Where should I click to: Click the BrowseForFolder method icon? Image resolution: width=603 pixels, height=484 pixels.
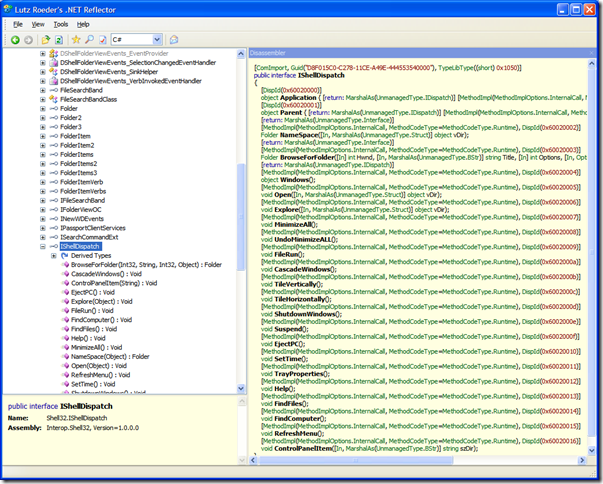[x=66, y=264]
